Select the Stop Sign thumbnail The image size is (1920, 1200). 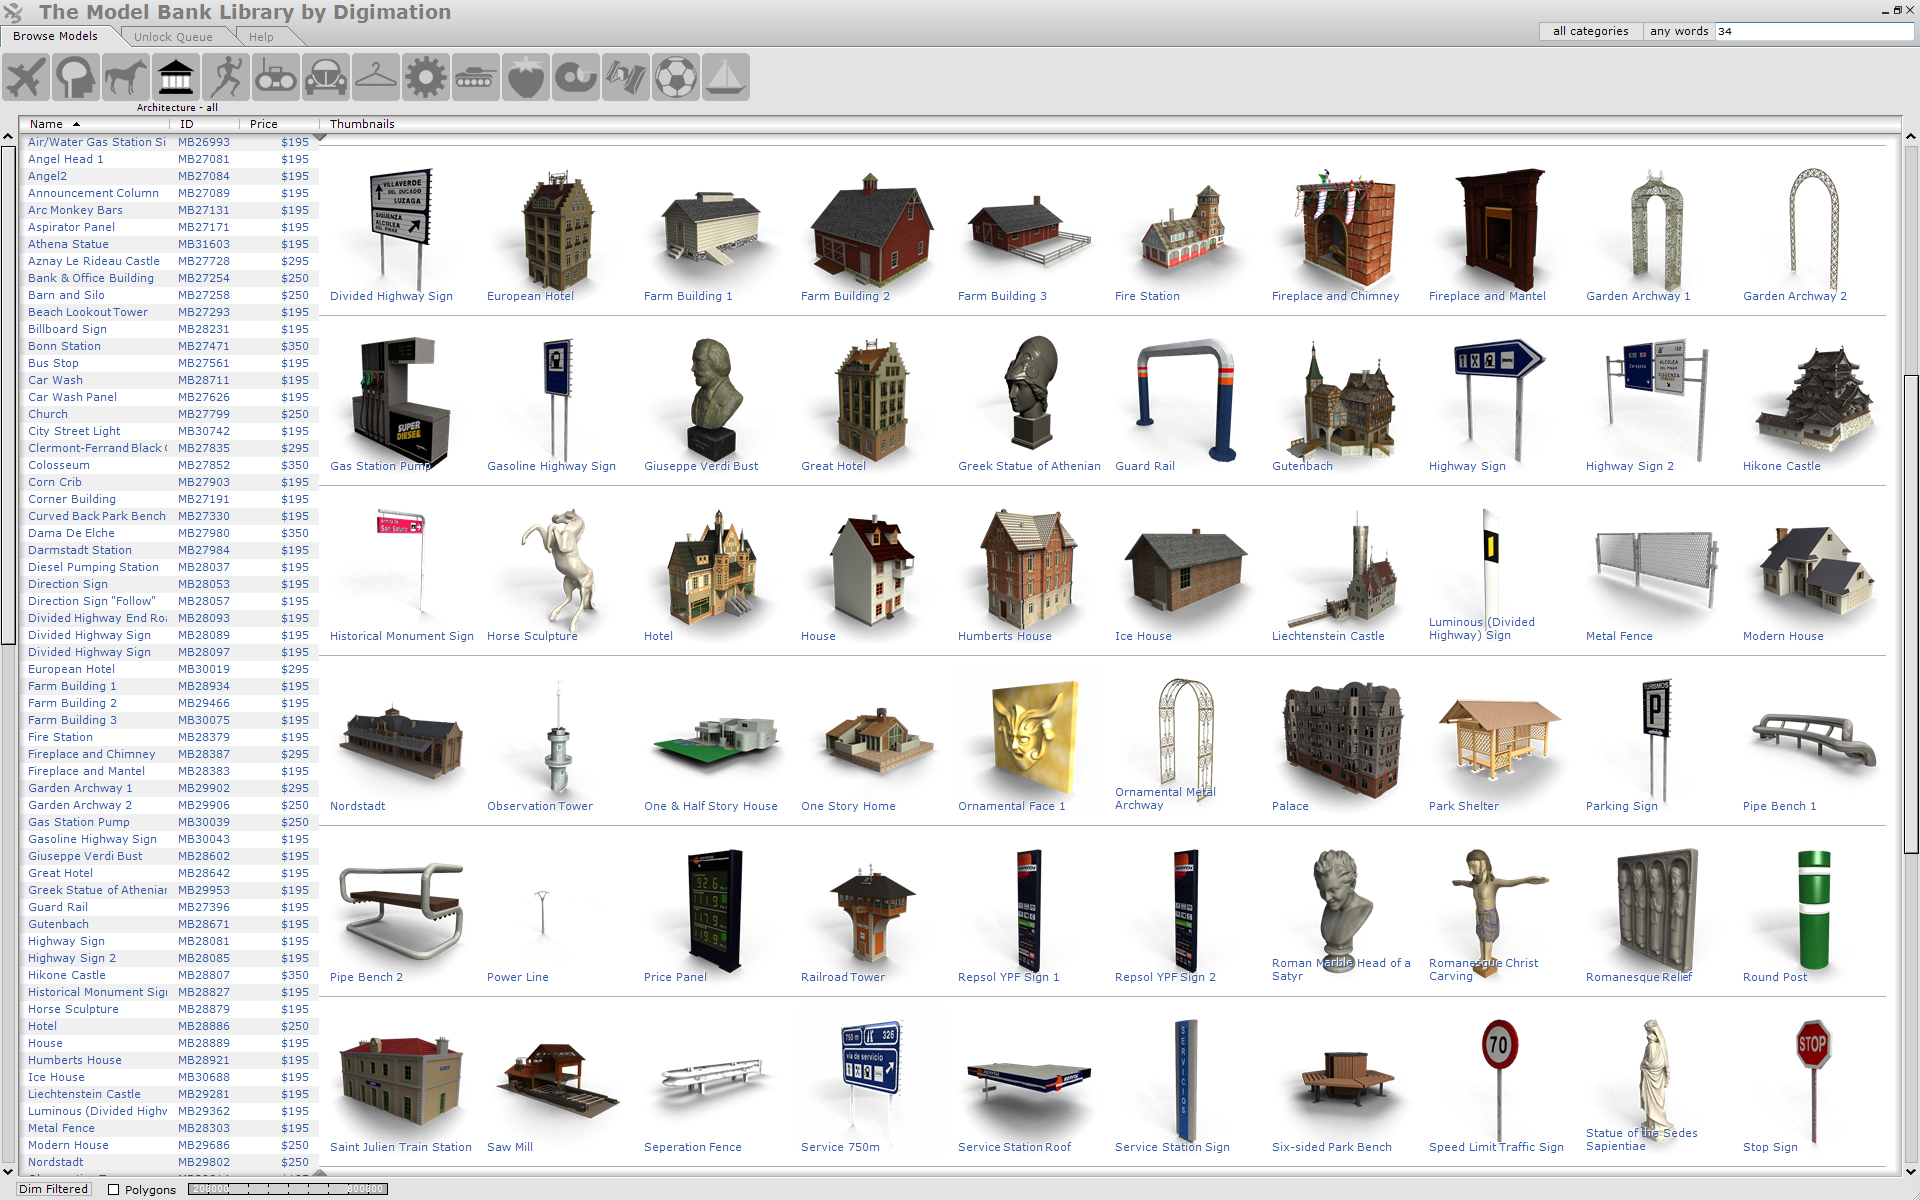1813,1083
